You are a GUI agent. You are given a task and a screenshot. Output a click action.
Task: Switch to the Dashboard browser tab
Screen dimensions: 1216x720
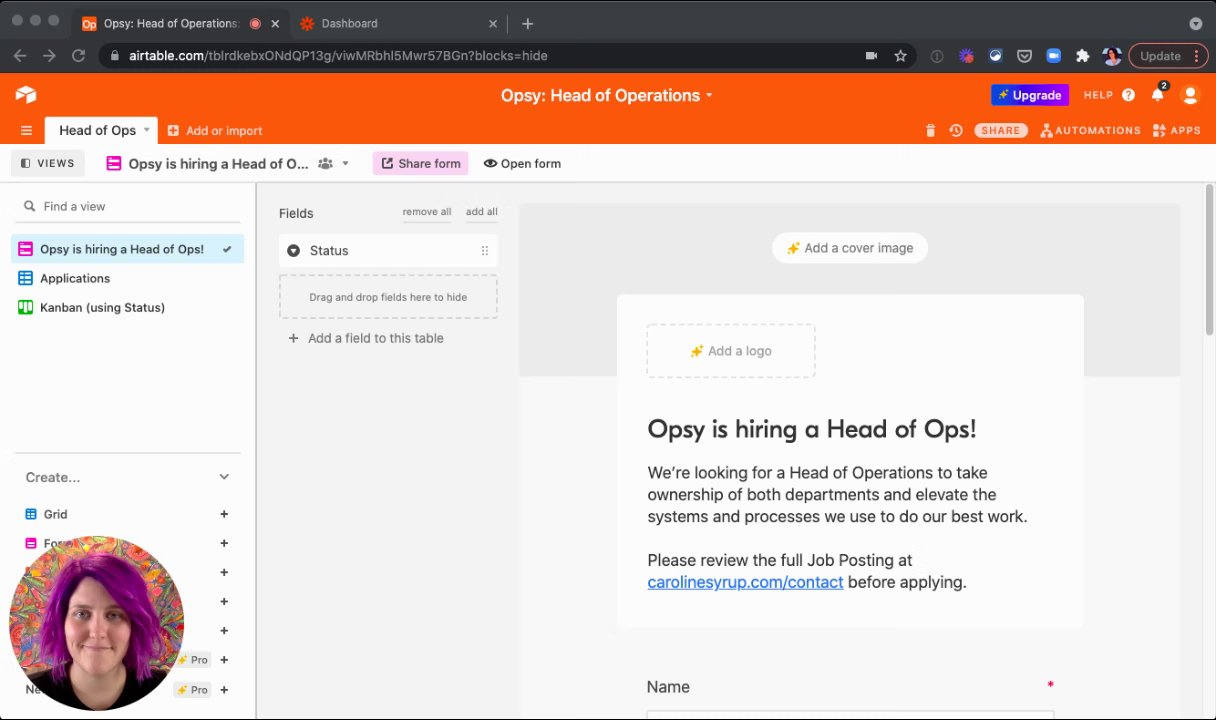pos(349,23)
